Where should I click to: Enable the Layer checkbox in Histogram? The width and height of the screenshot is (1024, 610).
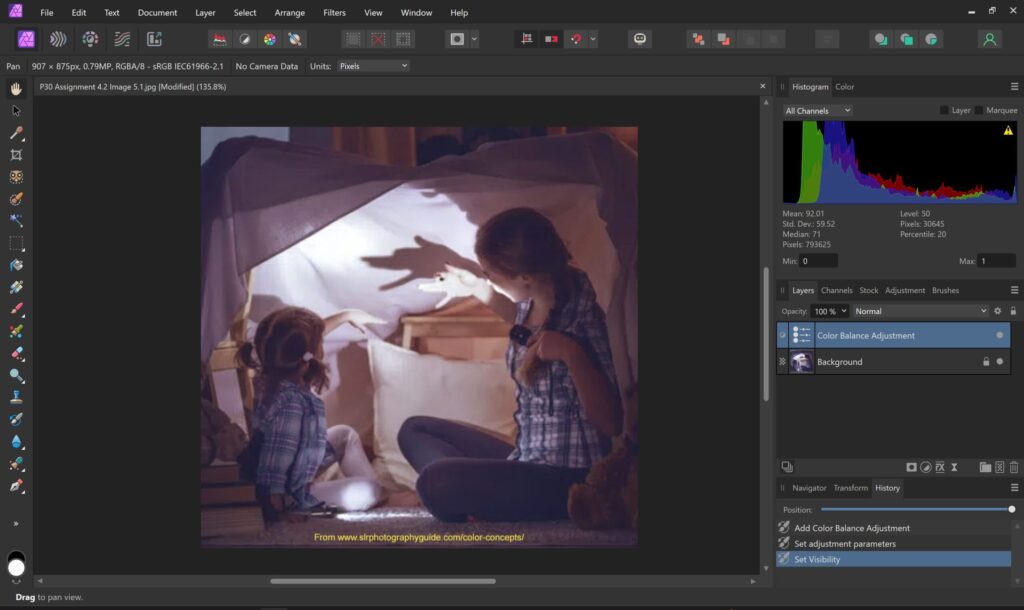(944, 110)
